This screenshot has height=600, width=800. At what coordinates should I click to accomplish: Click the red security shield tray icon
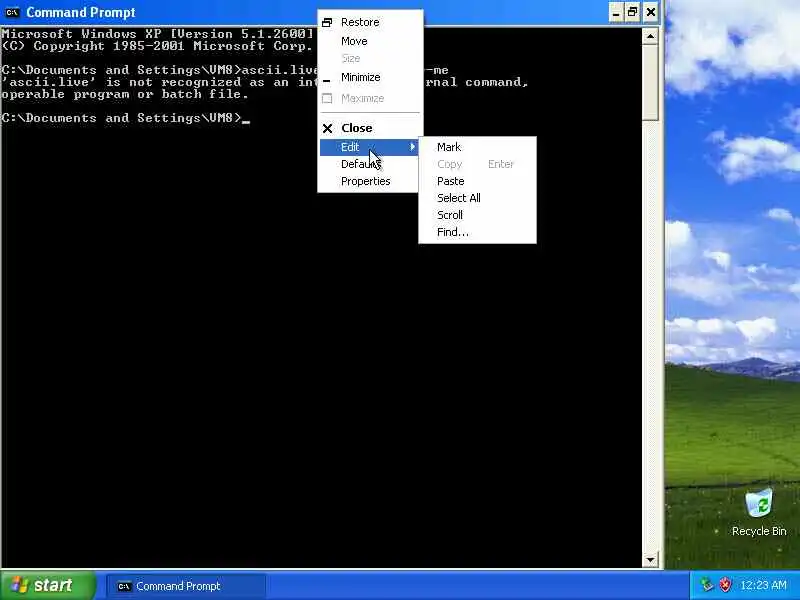(725, 585)
